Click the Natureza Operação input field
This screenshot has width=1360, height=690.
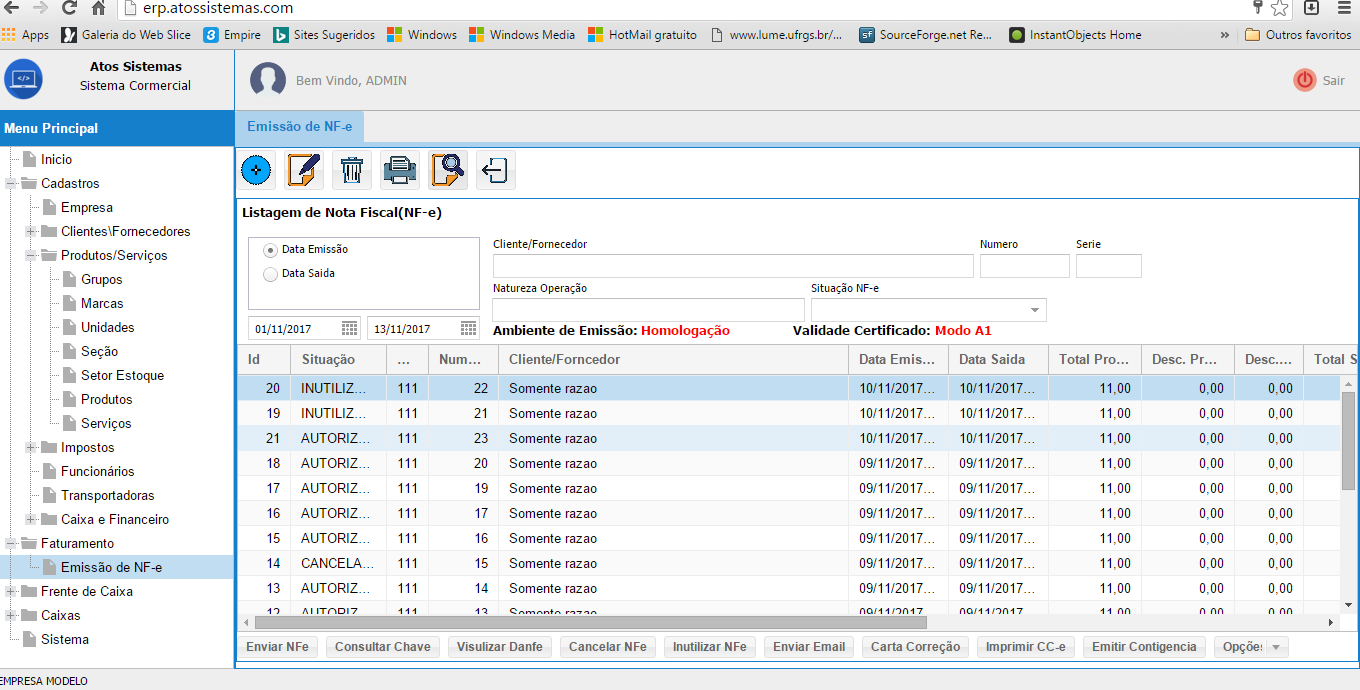pyautogui.click(x=649, y=310)
